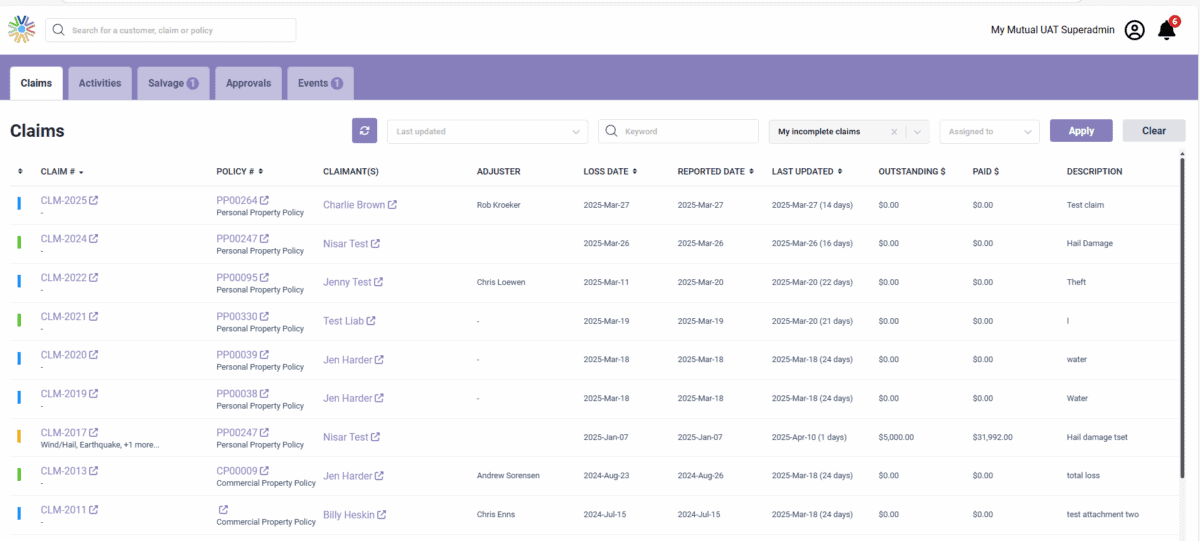Open external link icon beside CLM-2021

point(94,316)
